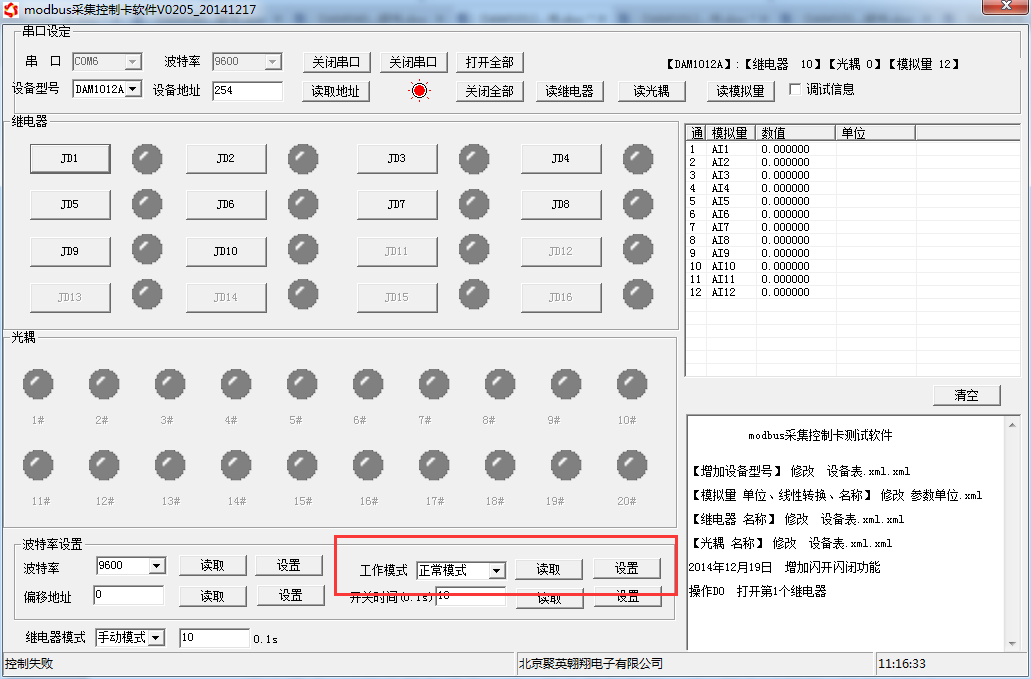Click the indicator lamp next to JD1 relay
1031x679 pixels.
147,158
